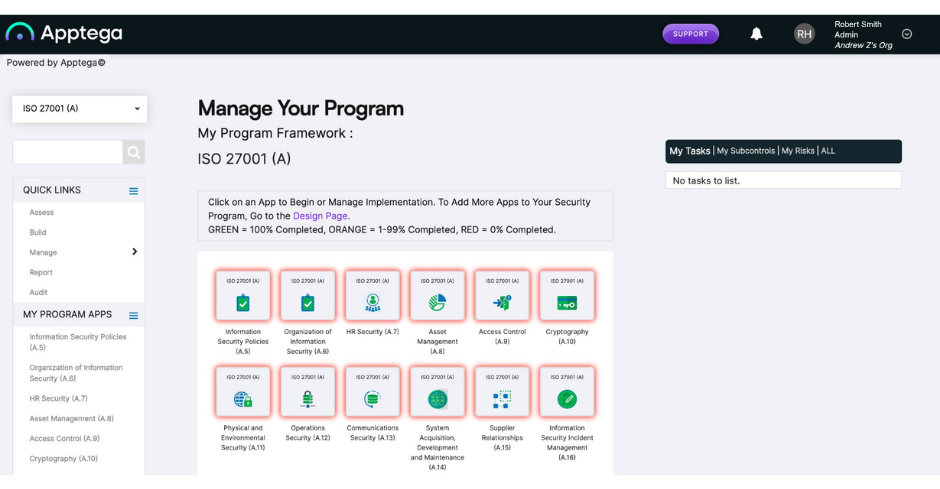940x489 pixels.
Task: Select sidebar HR Security (A.7)
Action: pos(58,399)
